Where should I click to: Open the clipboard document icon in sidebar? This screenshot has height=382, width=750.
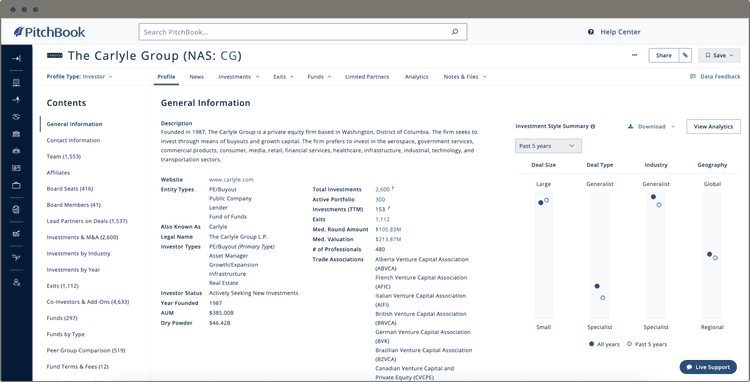[16, 209]
